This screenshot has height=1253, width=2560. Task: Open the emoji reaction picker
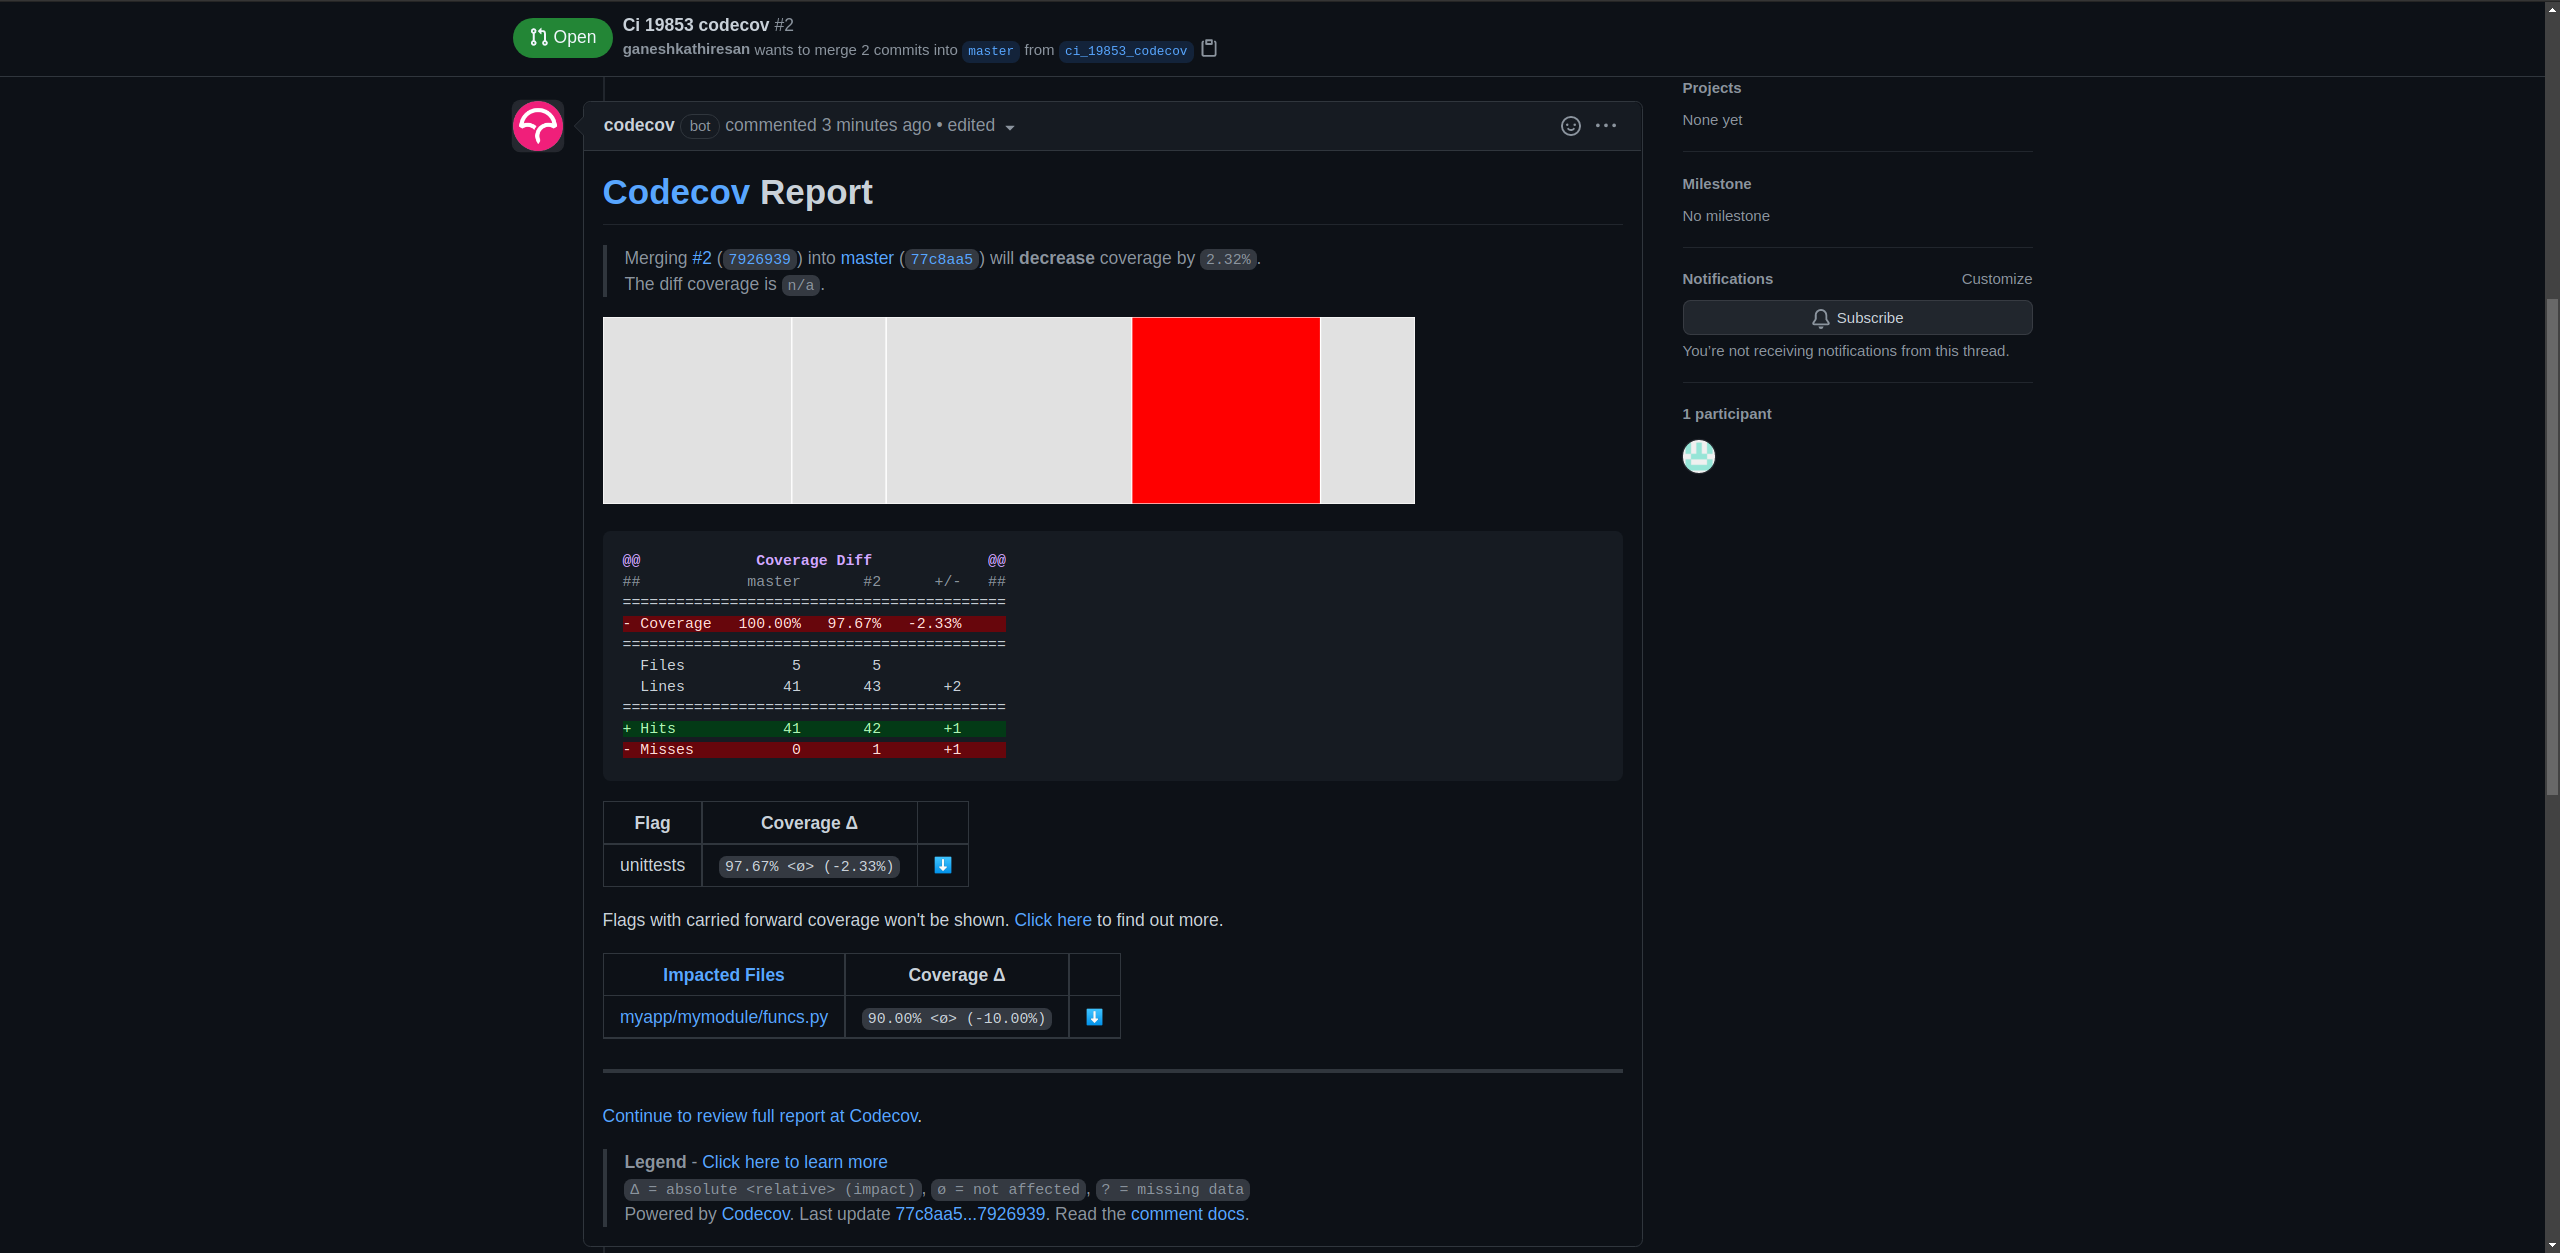[1570, 126]
